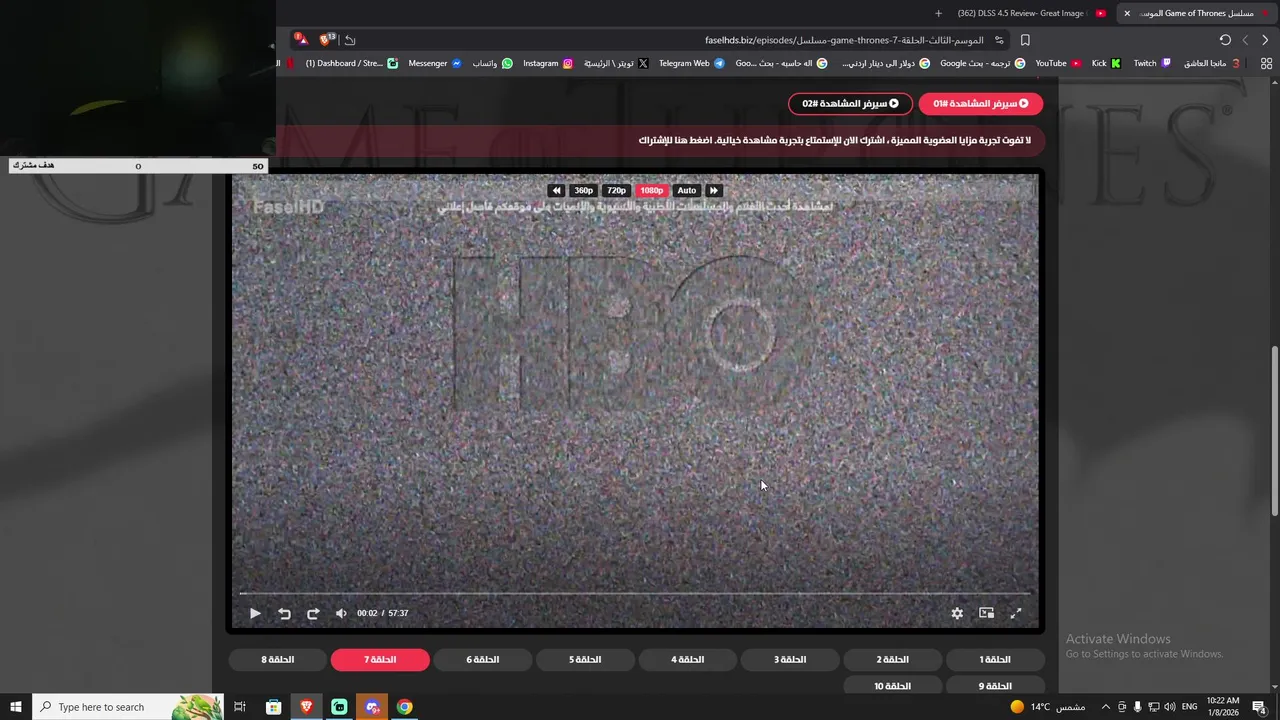Open episode الحلقة 6
Image resolution: width=1280 pixels, height=720 pixels.
(x=483, y=660)
